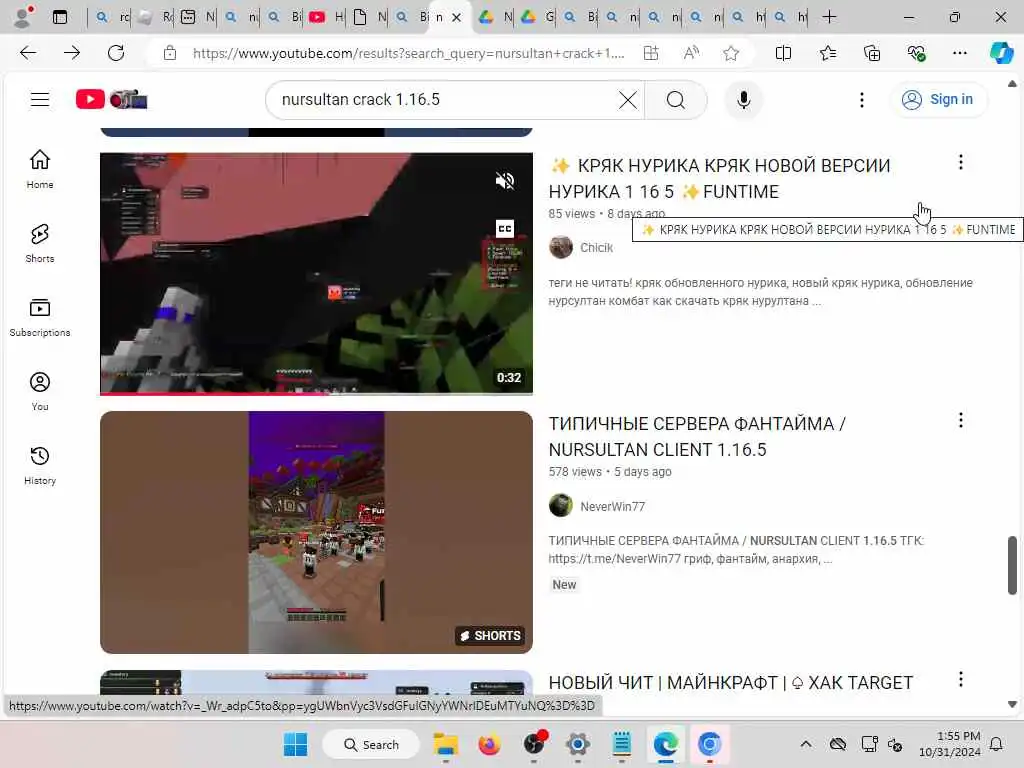Image resolution: width=1024 pixels, height=768 pixels.
Task: Open Shorts in sidebar
Action: 40,243
